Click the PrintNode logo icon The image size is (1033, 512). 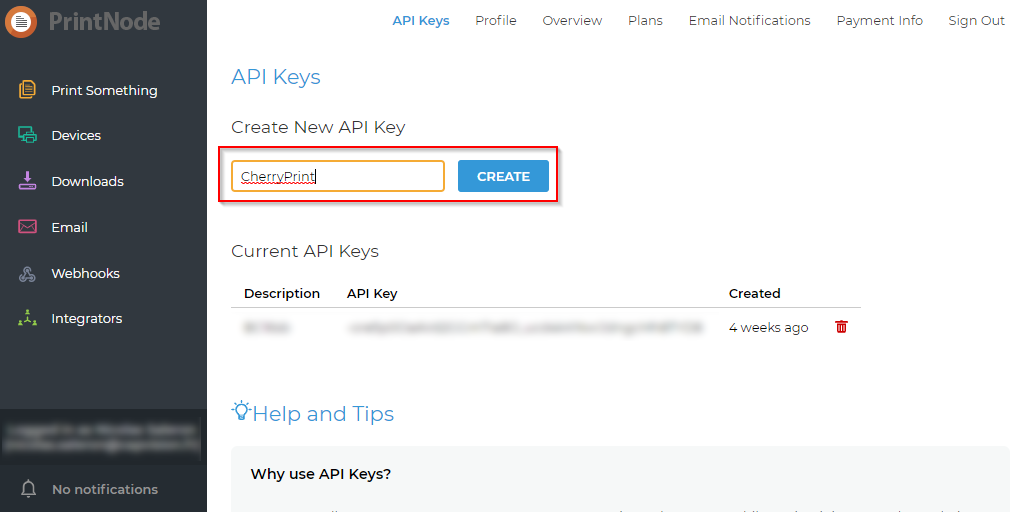[x=20, y=22]
